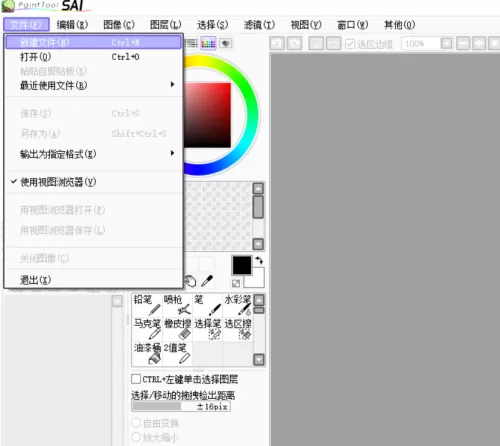The height and width of the screenshot is (446, 500).
Task: Select the 2值笔 binary pen tool
Action: click(177, 353)
